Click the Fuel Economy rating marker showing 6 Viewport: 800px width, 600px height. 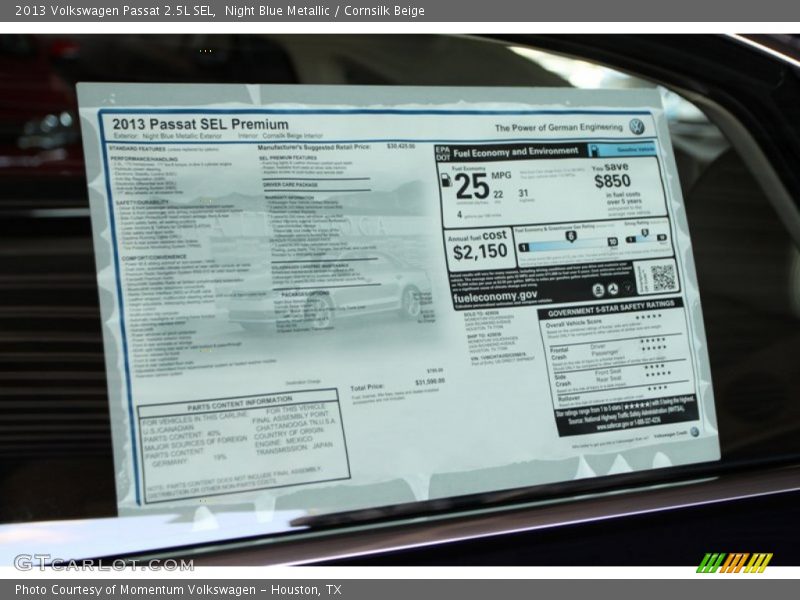570,236
